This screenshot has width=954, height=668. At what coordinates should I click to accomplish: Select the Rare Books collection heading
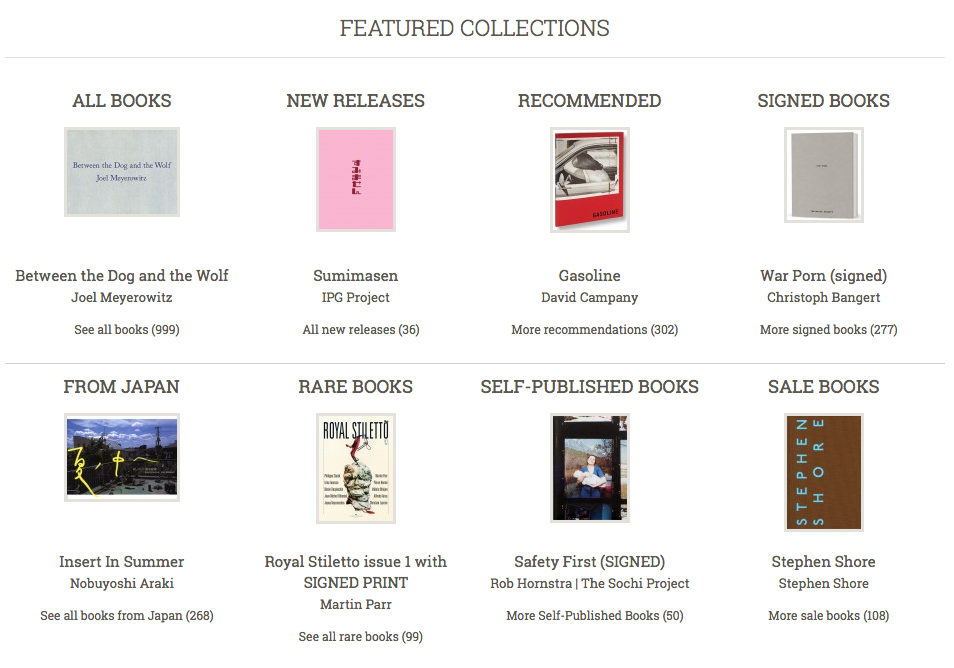pos(356,387)
